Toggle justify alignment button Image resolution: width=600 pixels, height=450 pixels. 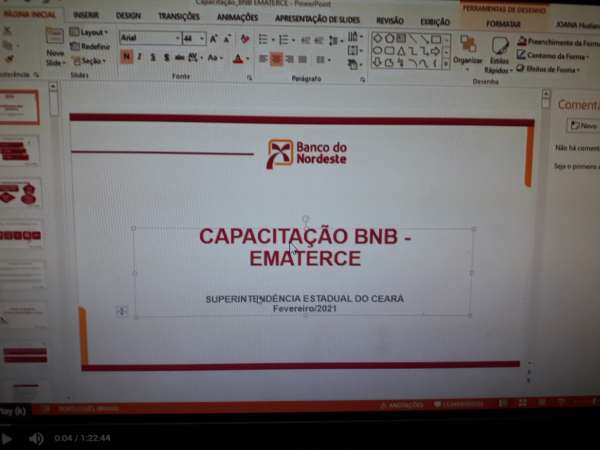tap(303, 59)
